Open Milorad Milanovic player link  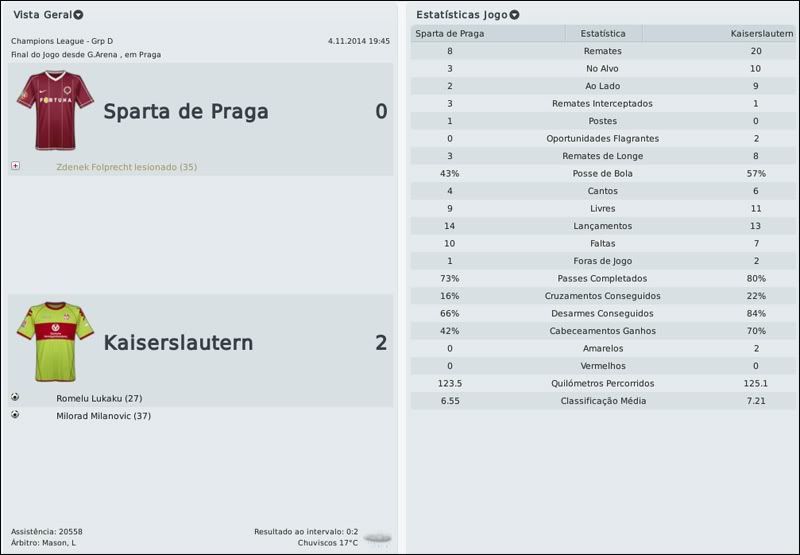[x=103, y=415]
